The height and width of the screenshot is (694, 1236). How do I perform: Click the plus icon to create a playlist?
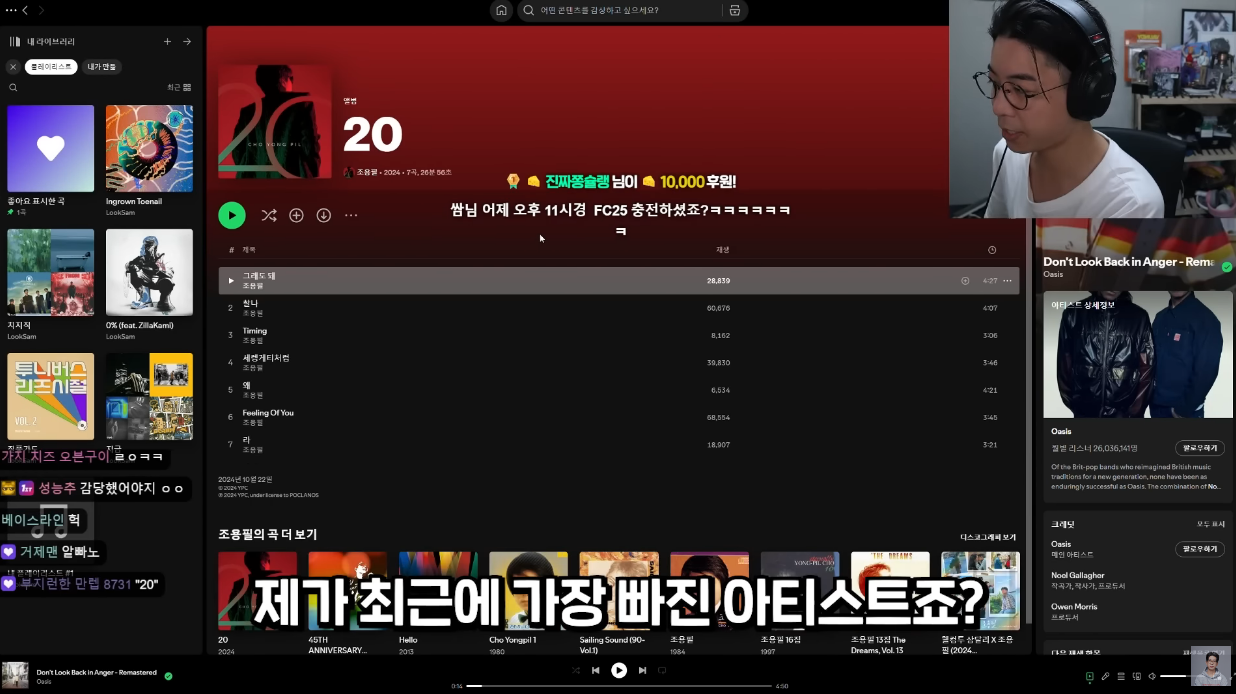tap(167, 41)
